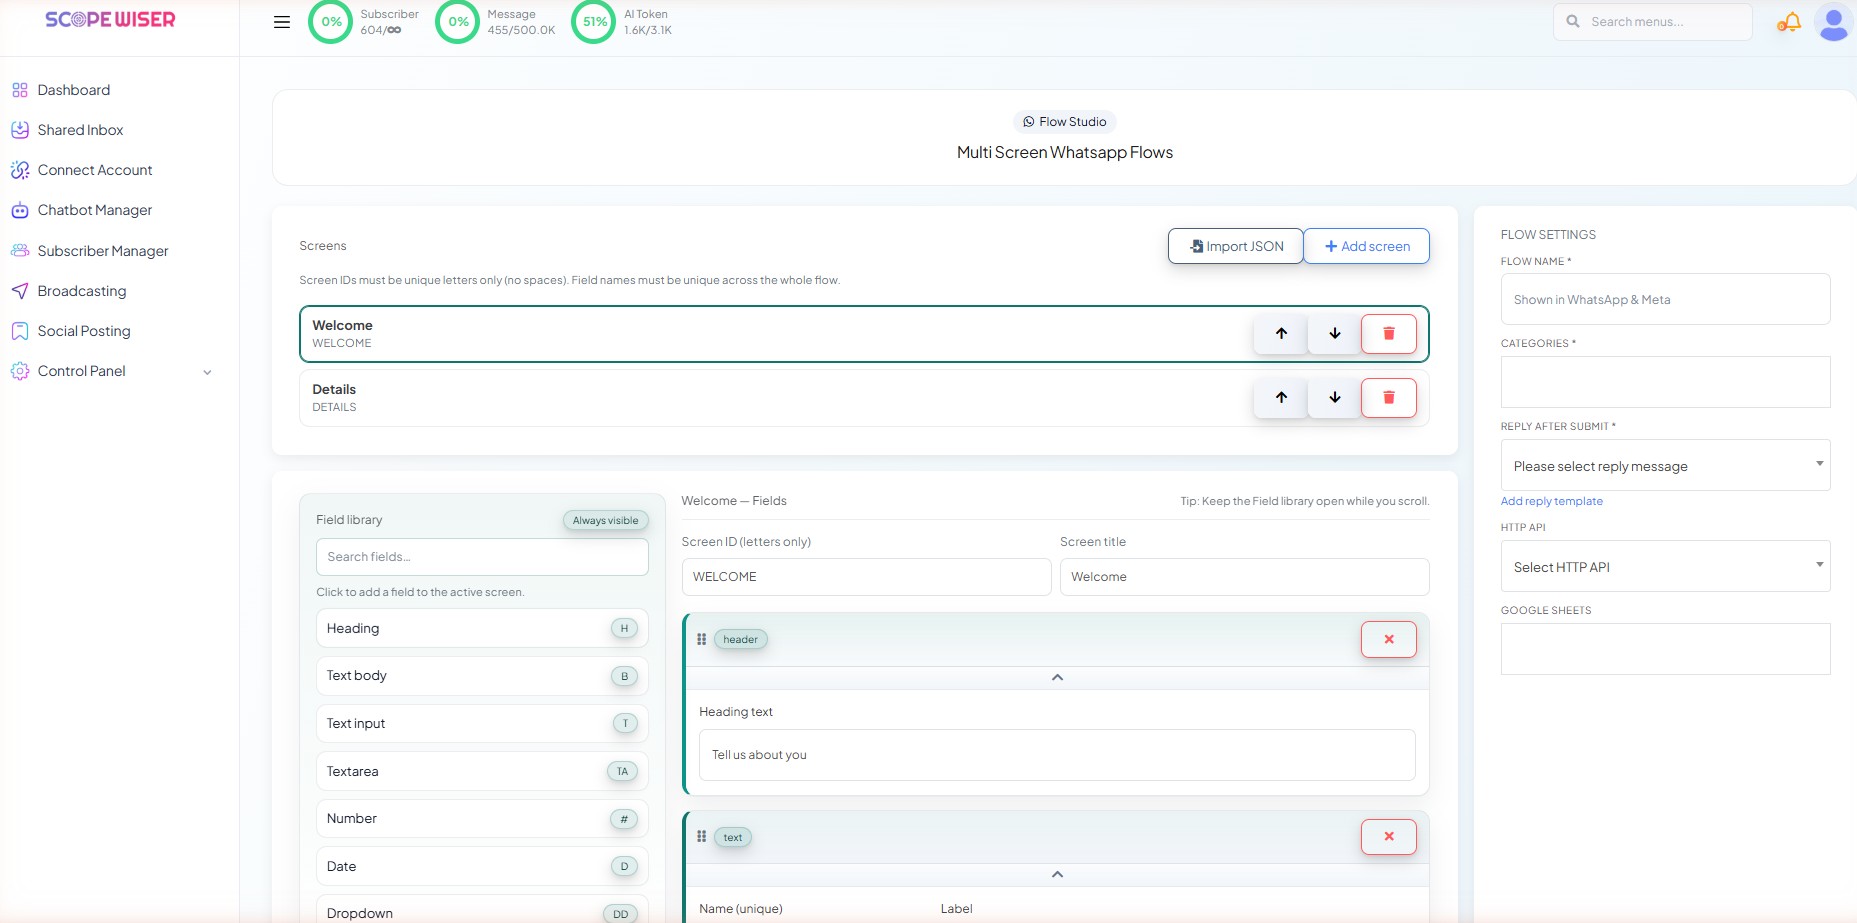Toggle the Always visible pill
Viewport: 1857px width, 923px height.
point(605,520)
